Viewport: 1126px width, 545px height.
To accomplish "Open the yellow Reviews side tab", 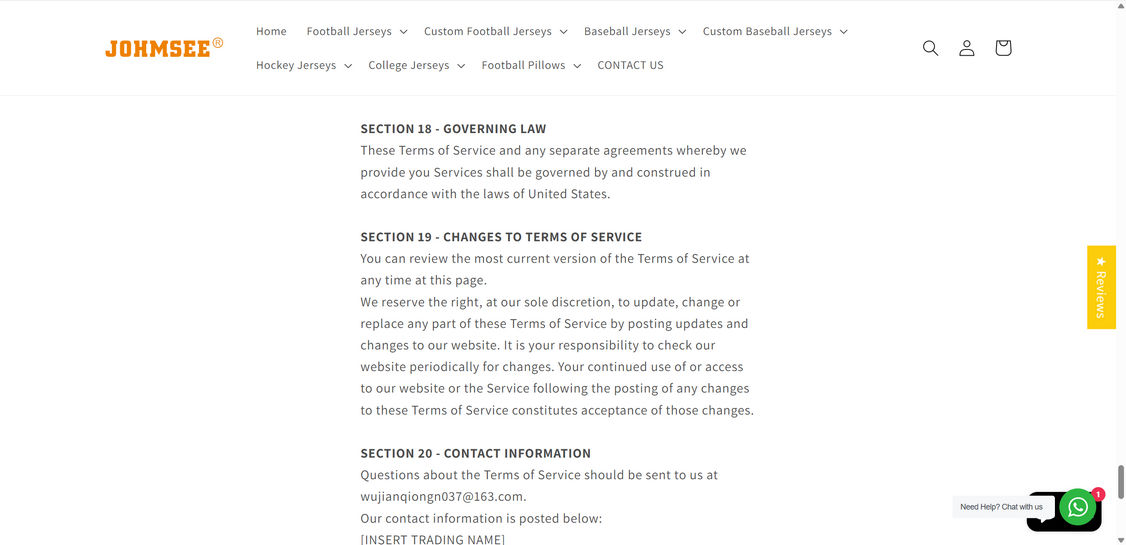I will pos(1101,287).
